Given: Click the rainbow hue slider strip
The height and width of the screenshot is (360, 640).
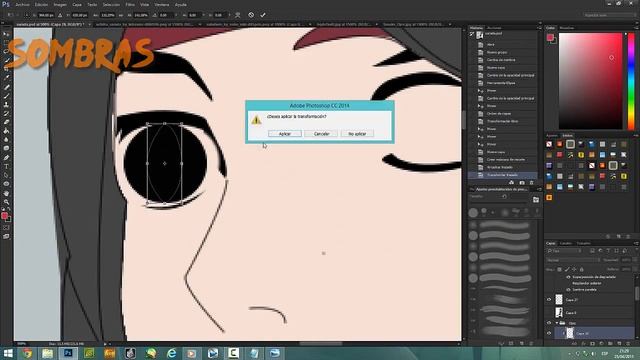Looking at the screenshot, I should (631, 81).
